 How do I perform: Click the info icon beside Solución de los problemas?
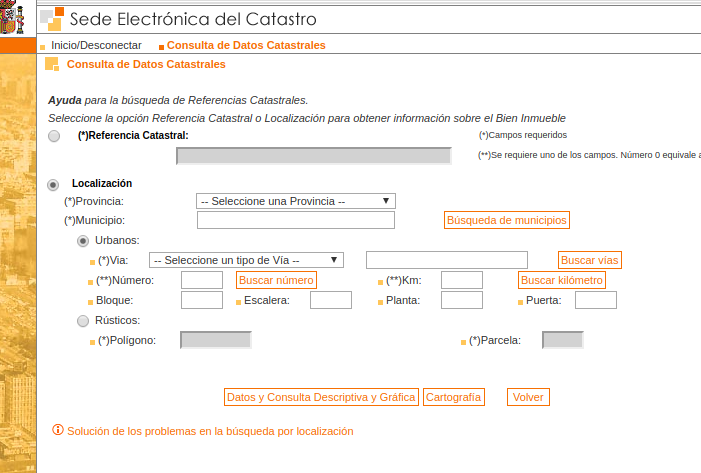click(58, 430)
